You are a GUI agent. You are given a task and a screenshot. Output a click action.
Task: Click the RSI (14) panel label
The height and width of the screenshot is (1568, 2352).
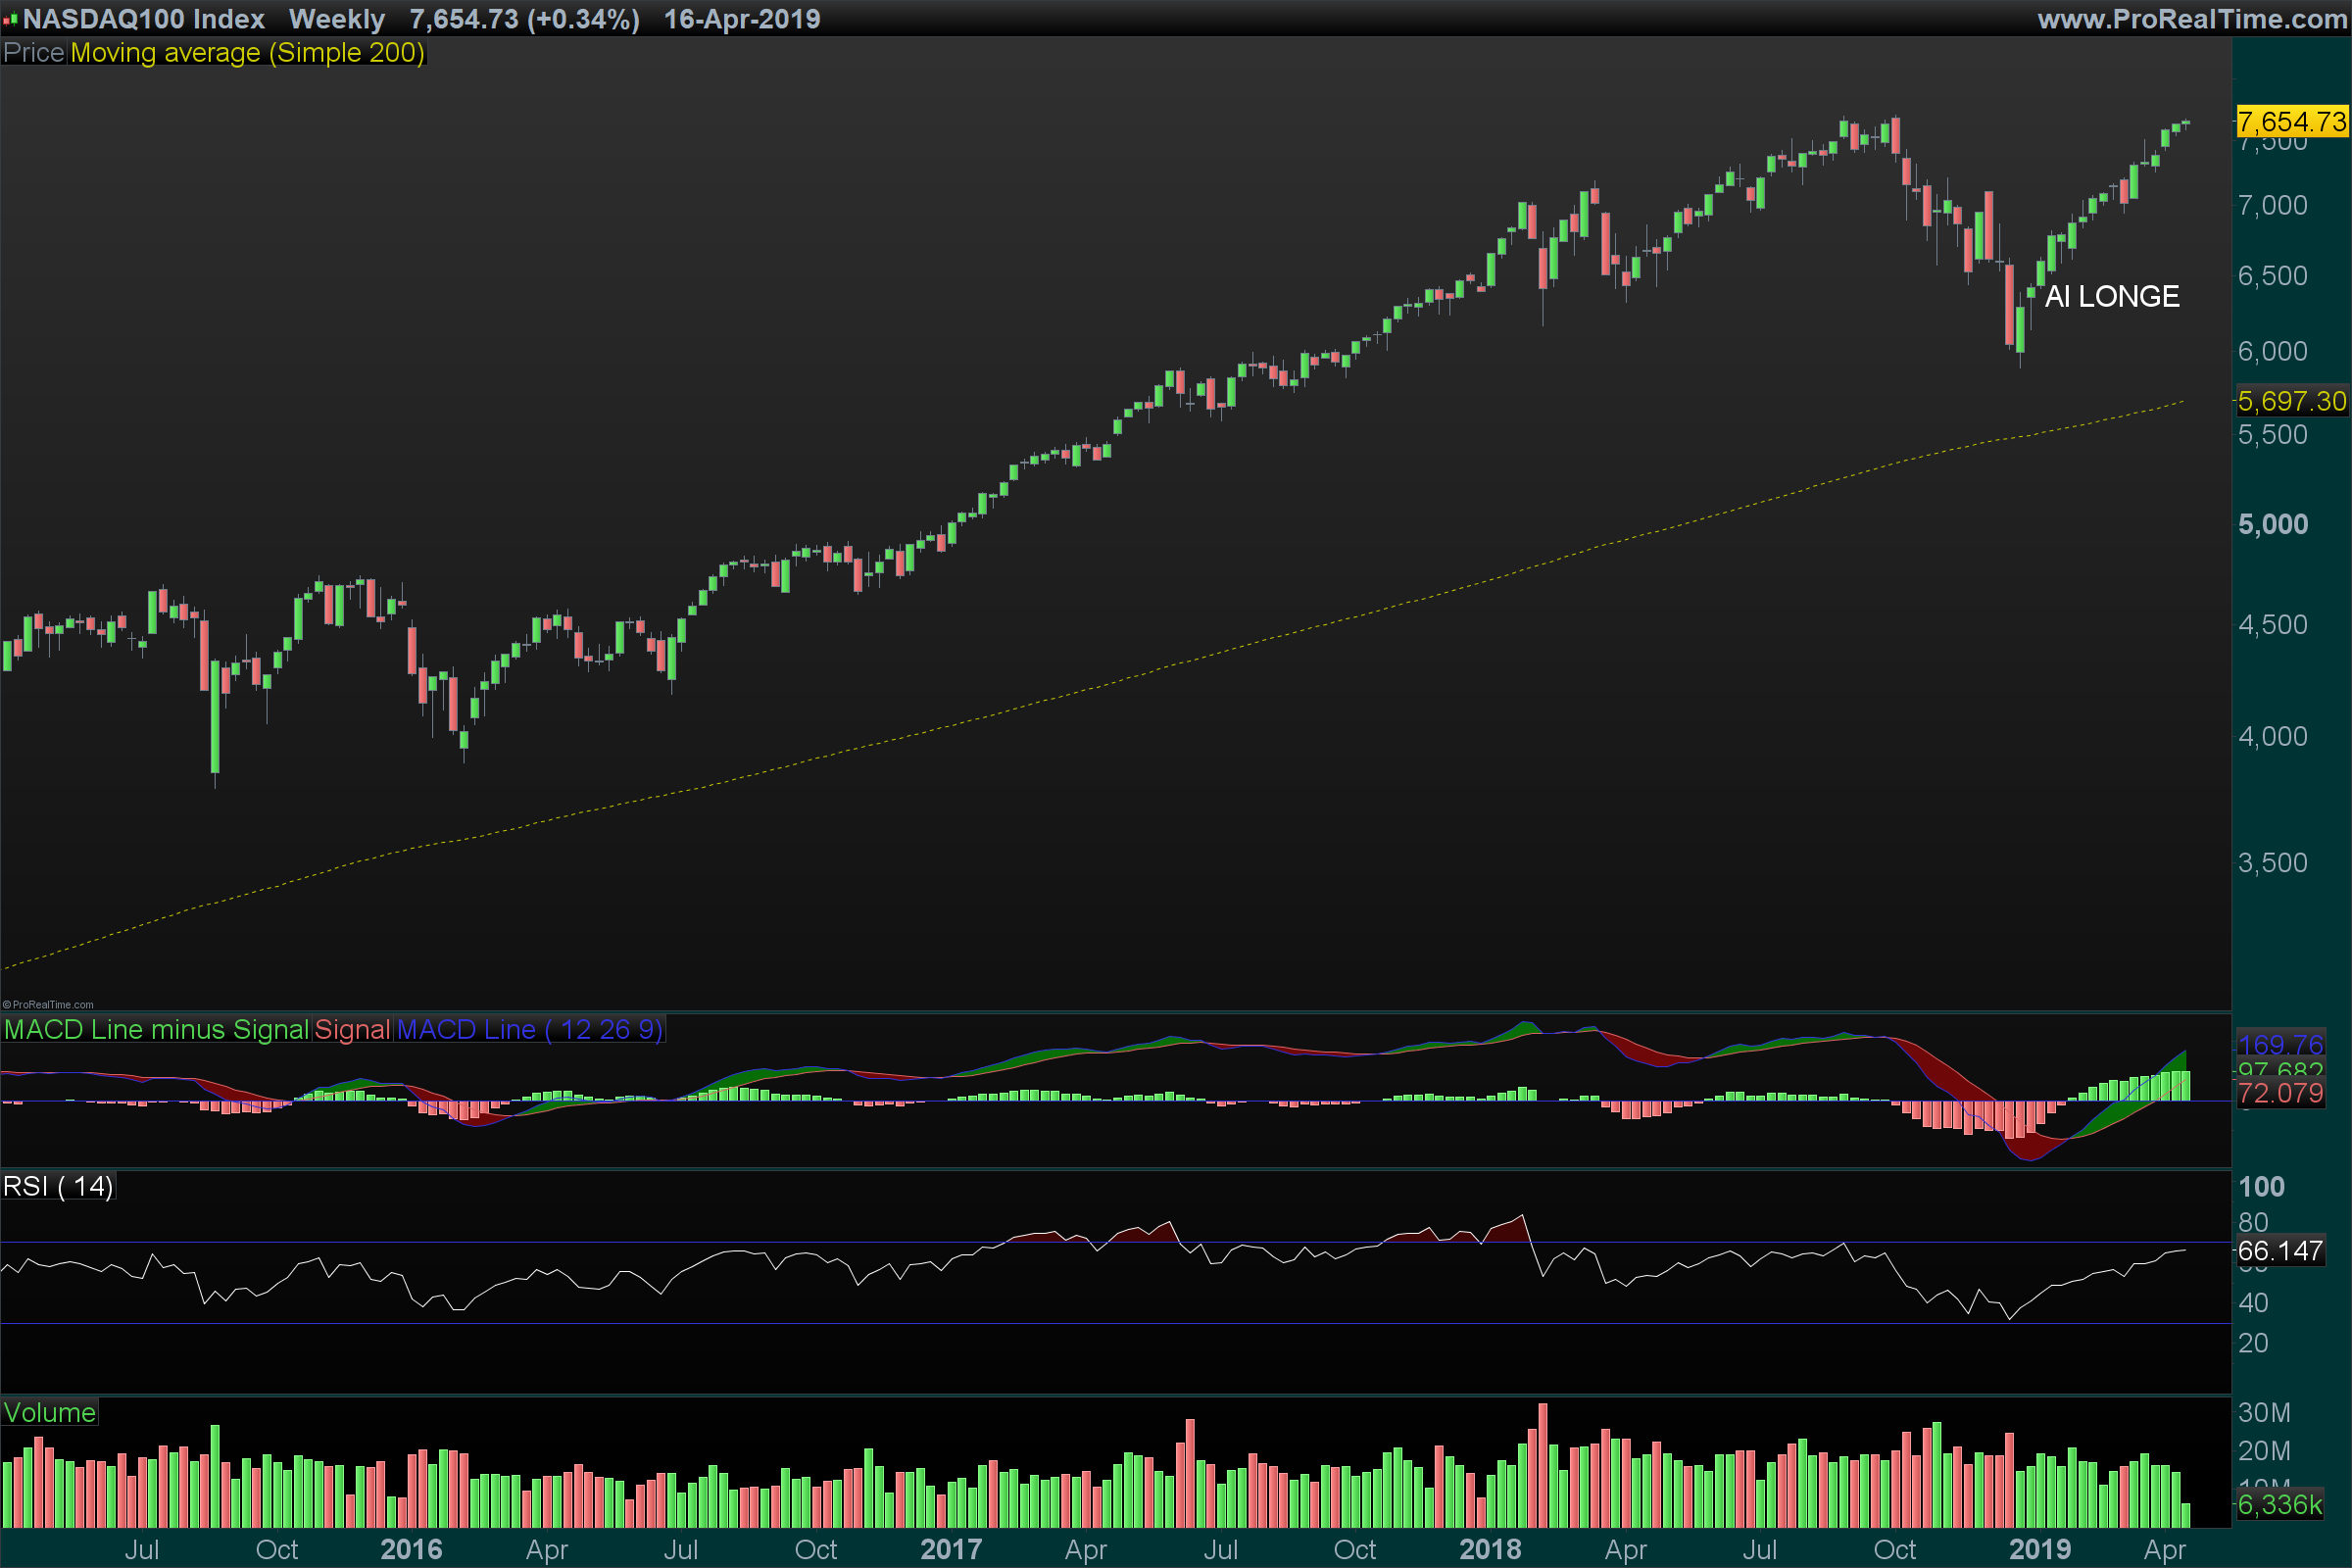(58, 1187)
